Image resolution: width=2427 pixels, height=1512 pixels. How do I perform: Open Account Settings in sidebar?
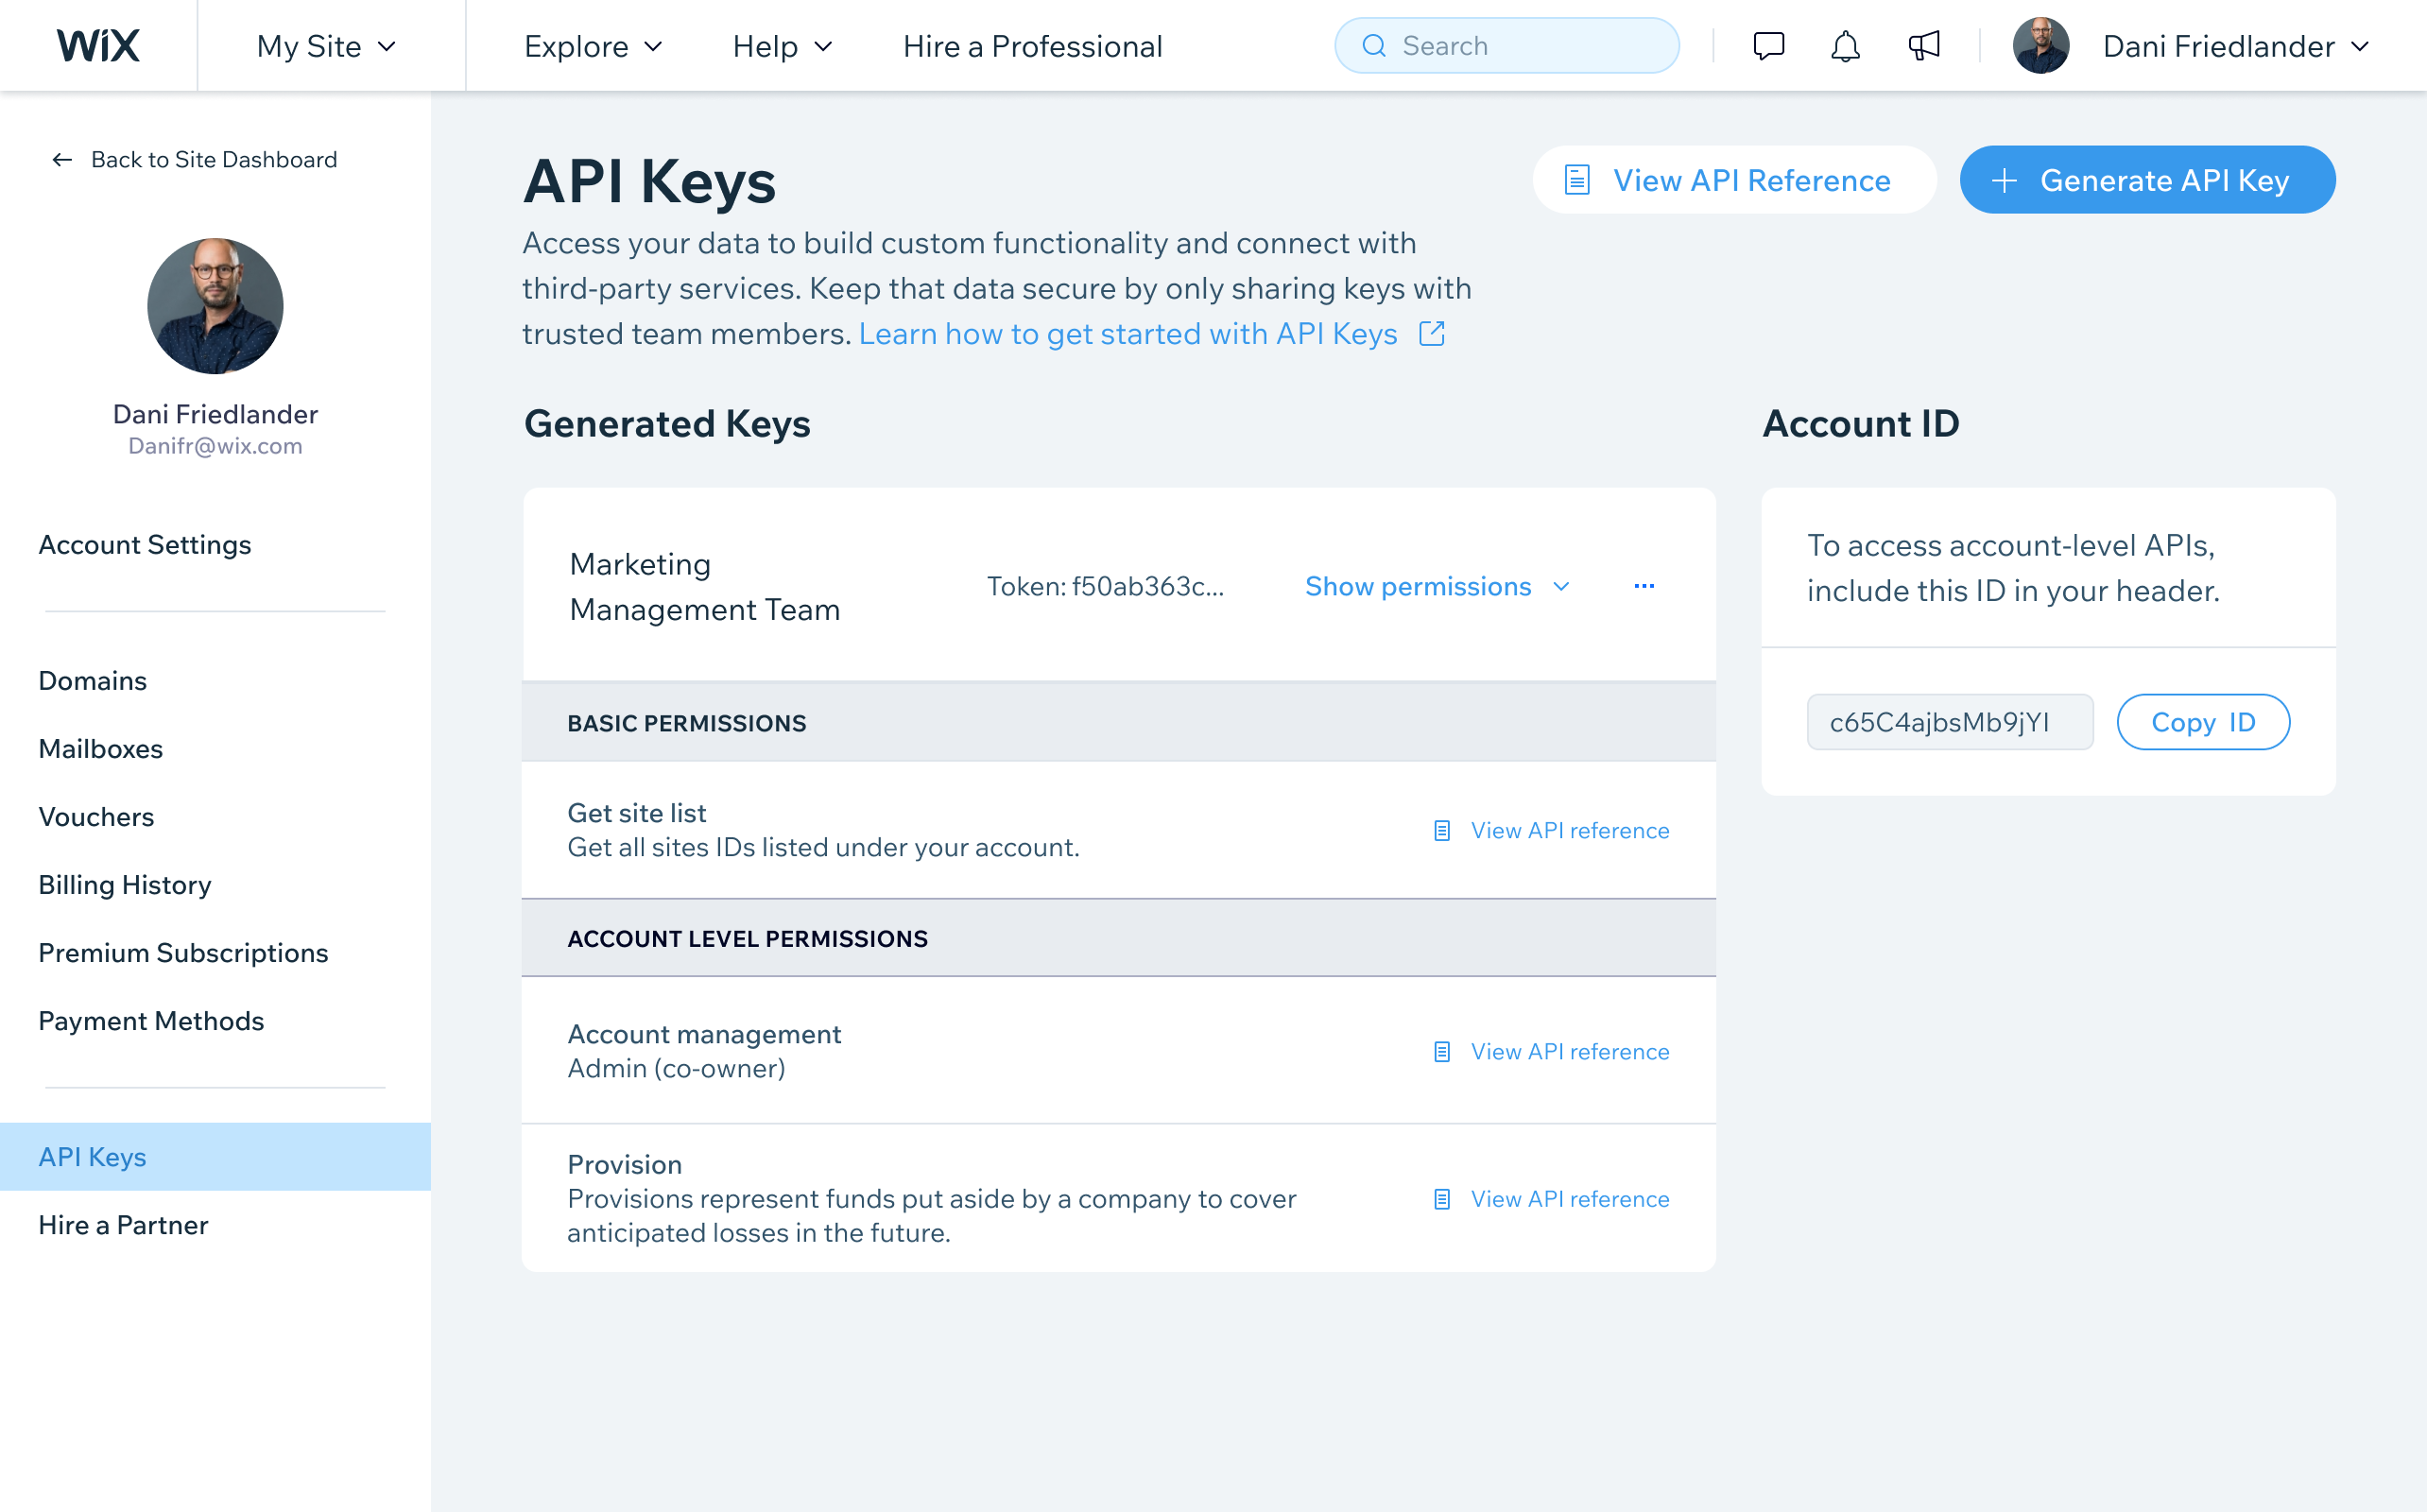coord(145,544)
